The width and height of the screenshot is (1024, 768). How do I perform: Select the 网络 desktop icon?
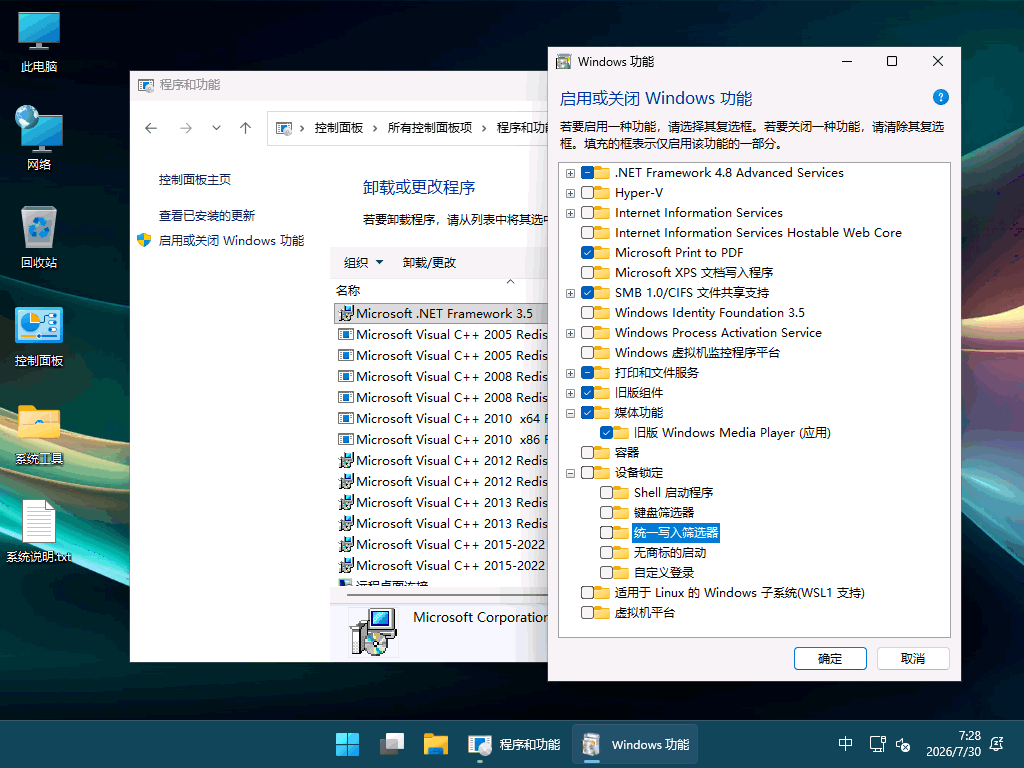click(x=39, y=138)
